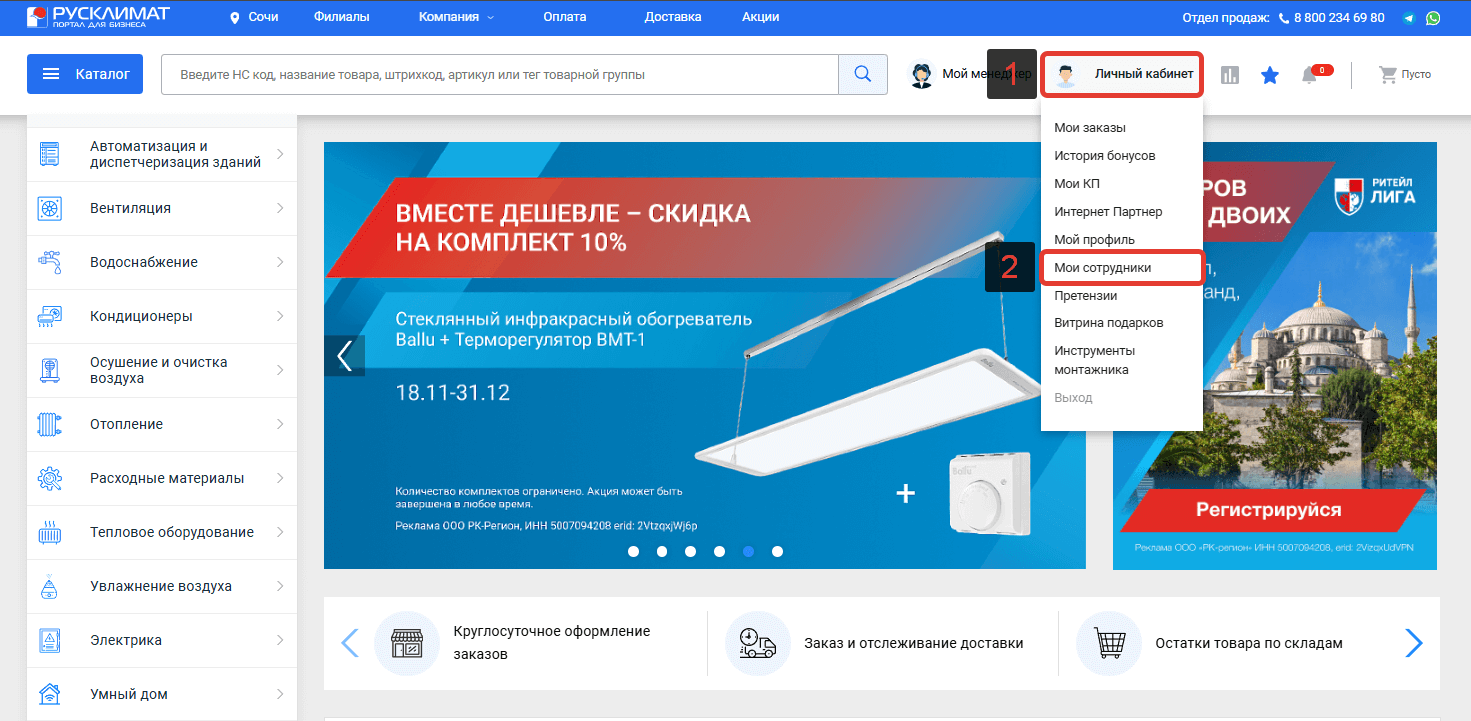The height and width of the screenshot is (721, 1471).
Task: Click the Вентиляция category icon
Action: pyautogui.click(x=49, y=208)
